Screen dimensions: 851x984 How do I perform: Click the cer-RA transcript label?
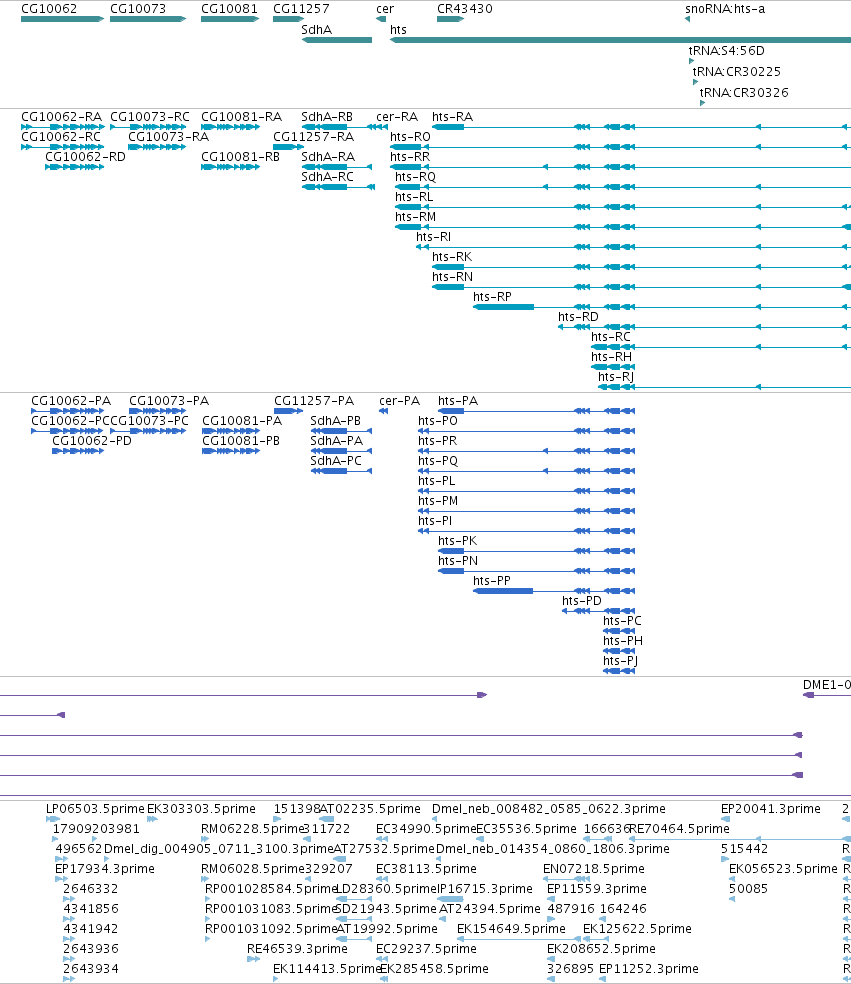(397, 117)
